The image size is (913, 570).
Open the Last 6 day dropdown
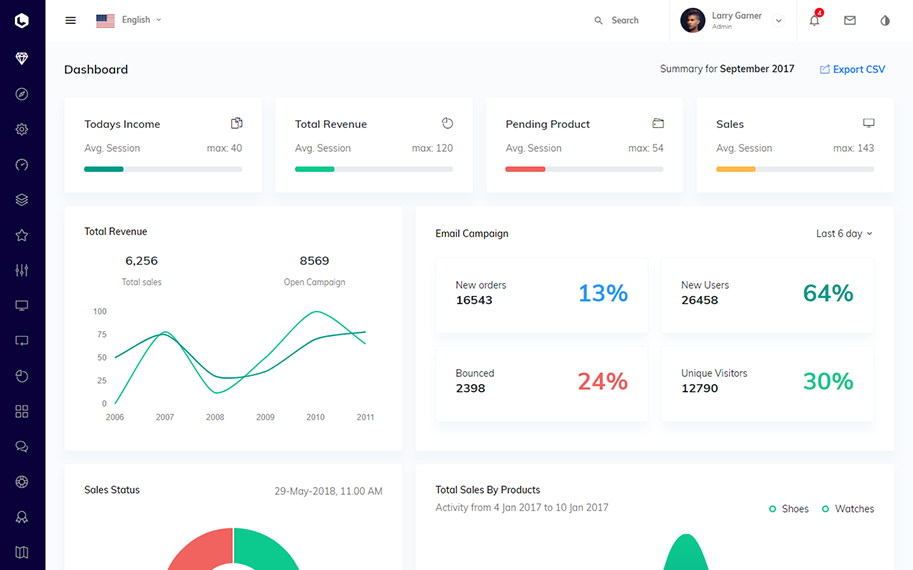click(x=844, y=234)
